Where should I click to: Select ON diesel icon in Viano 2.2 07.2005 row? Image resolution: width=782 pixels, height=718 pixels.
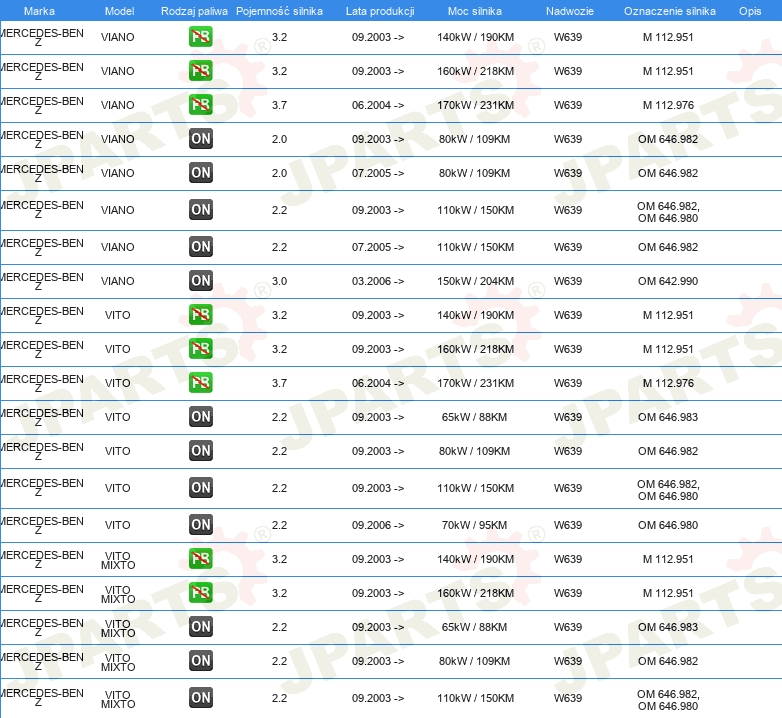[200, 246]
